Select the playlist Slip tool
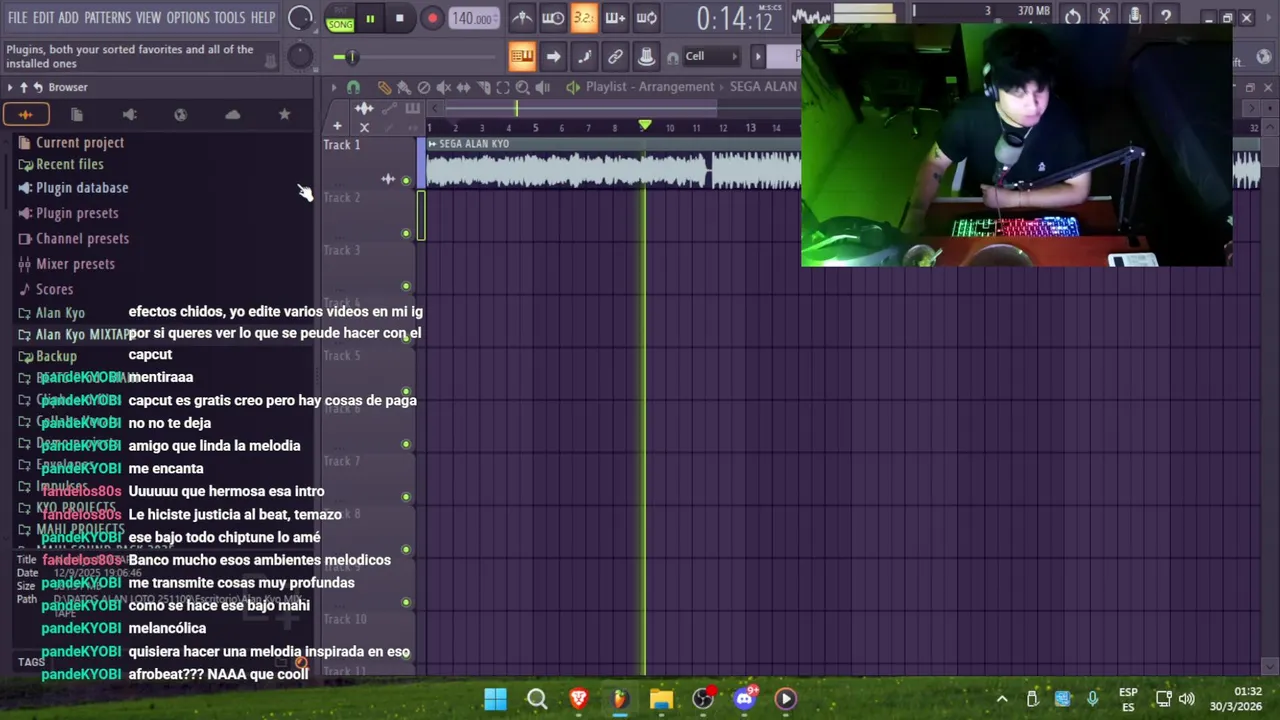Image resolution: width=1280 pixels, height=720 pixels. [463, 88]
